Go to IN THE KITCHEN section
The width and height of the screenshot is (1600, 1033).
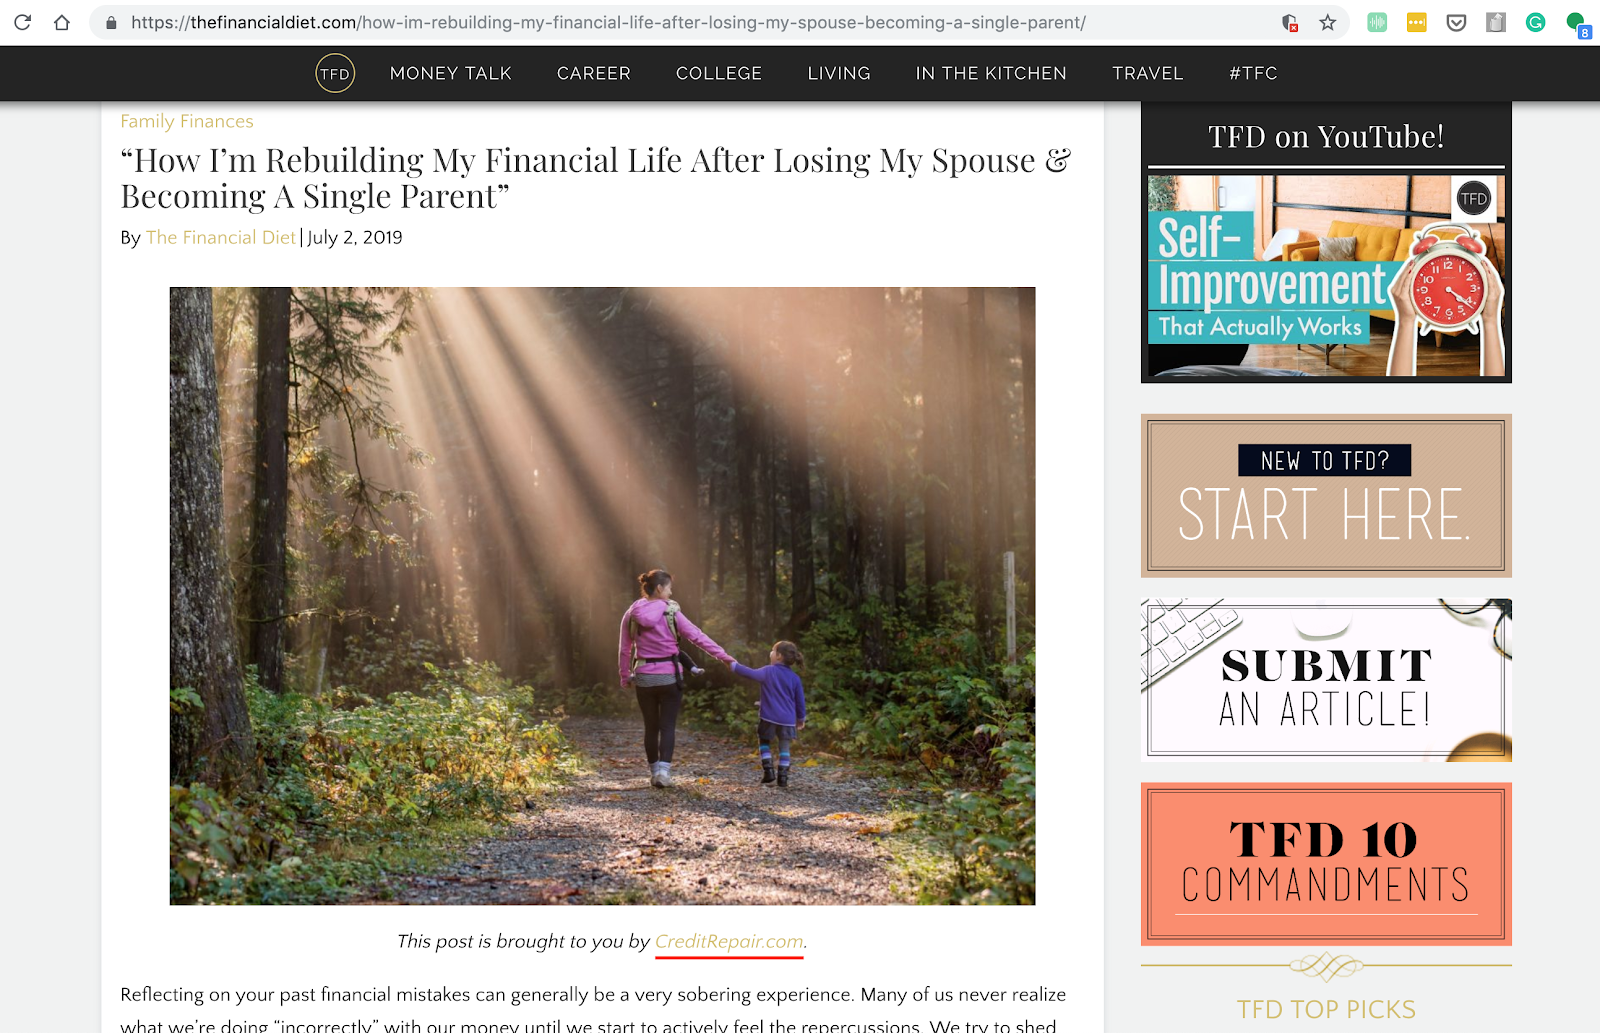991,73
